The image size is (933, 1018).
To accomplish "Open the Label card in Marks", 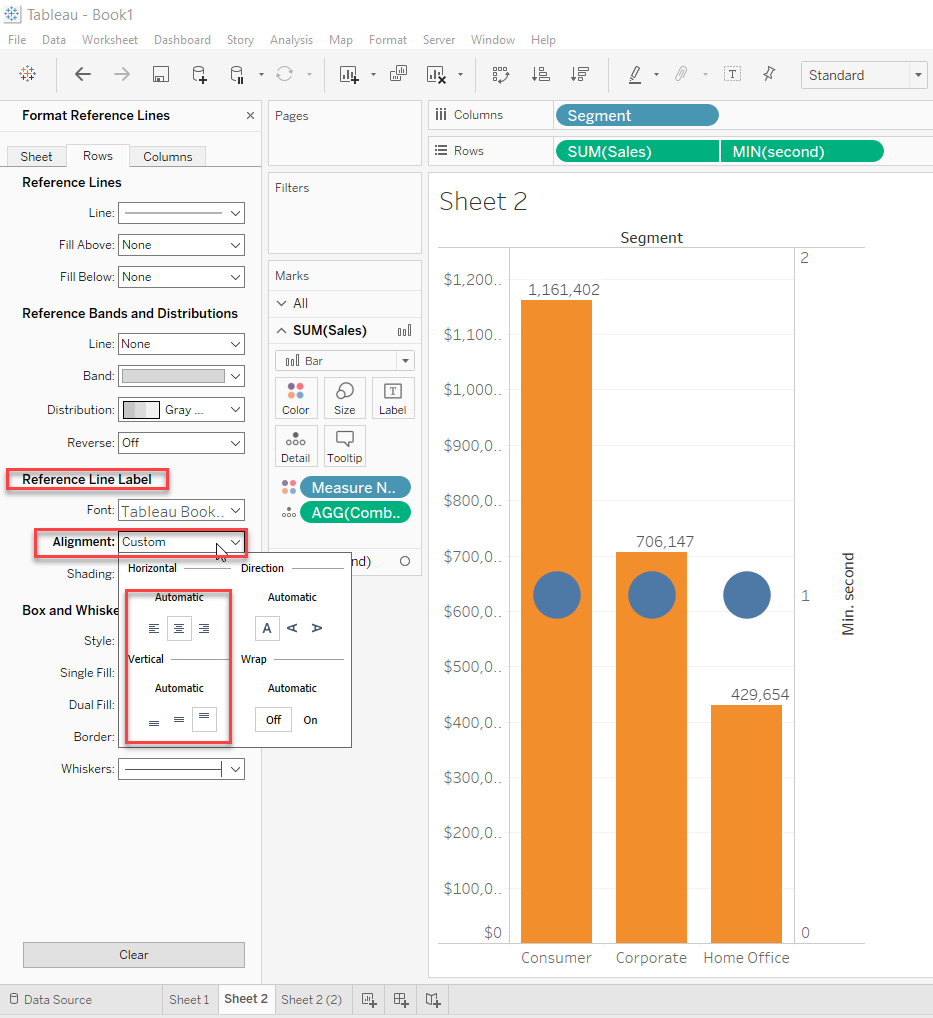I will pos(393,399).
